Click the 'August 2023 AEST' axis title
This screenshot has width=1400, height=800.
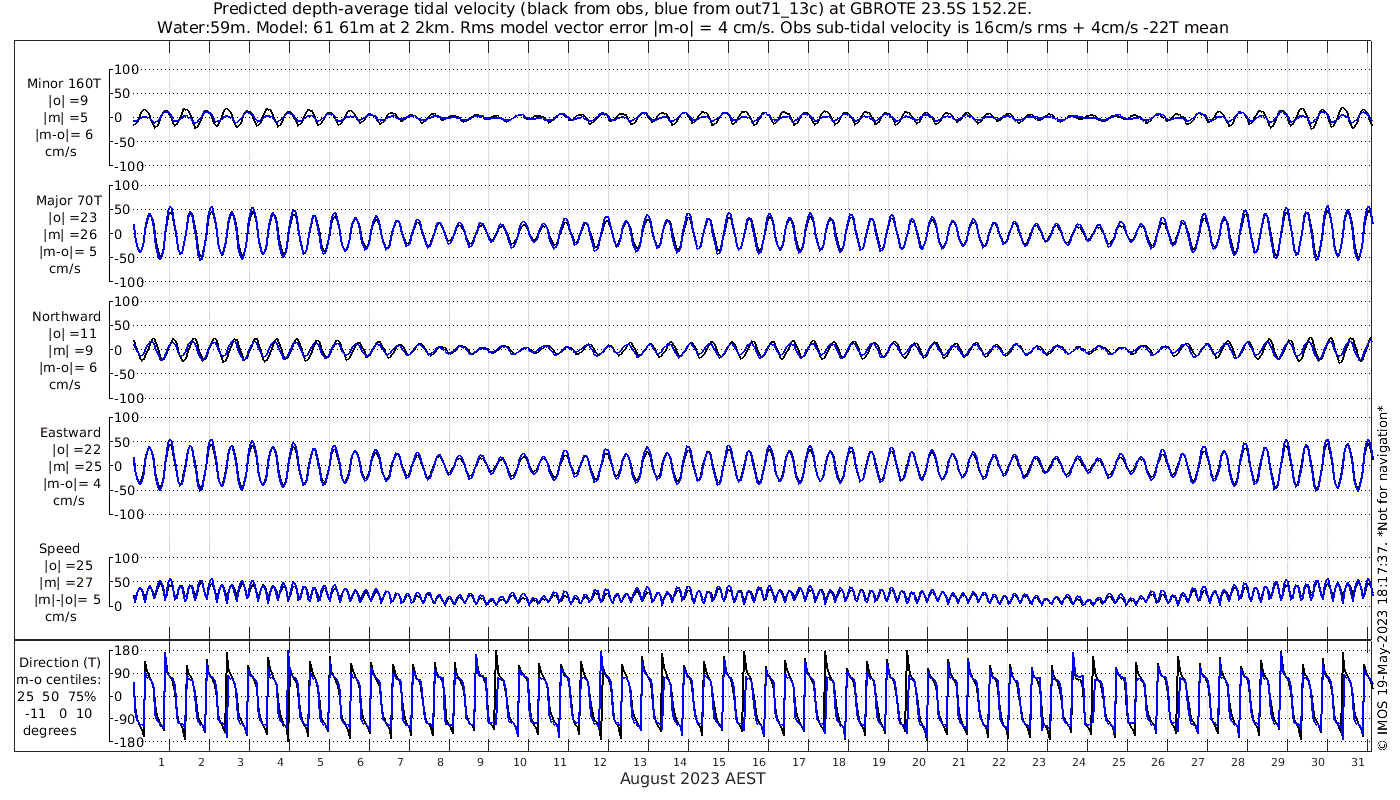pos(693,779)
